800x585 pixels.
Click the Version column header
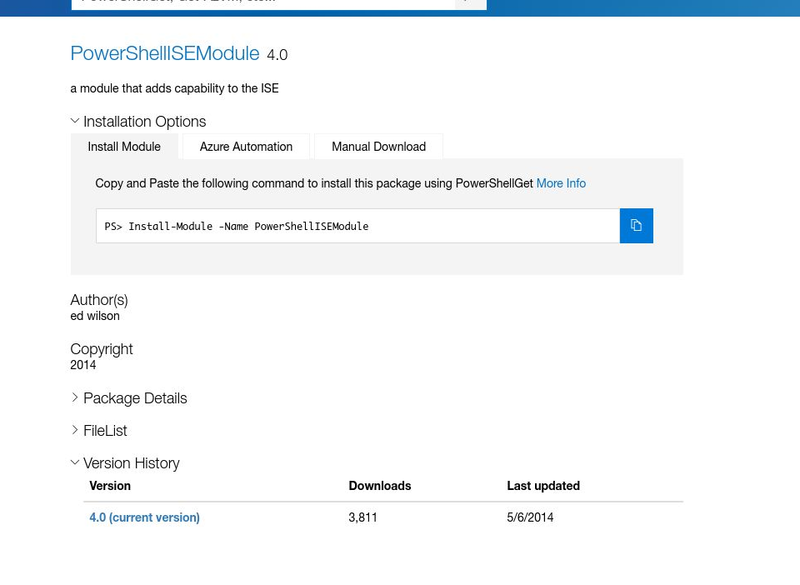(x=110, y=486)
